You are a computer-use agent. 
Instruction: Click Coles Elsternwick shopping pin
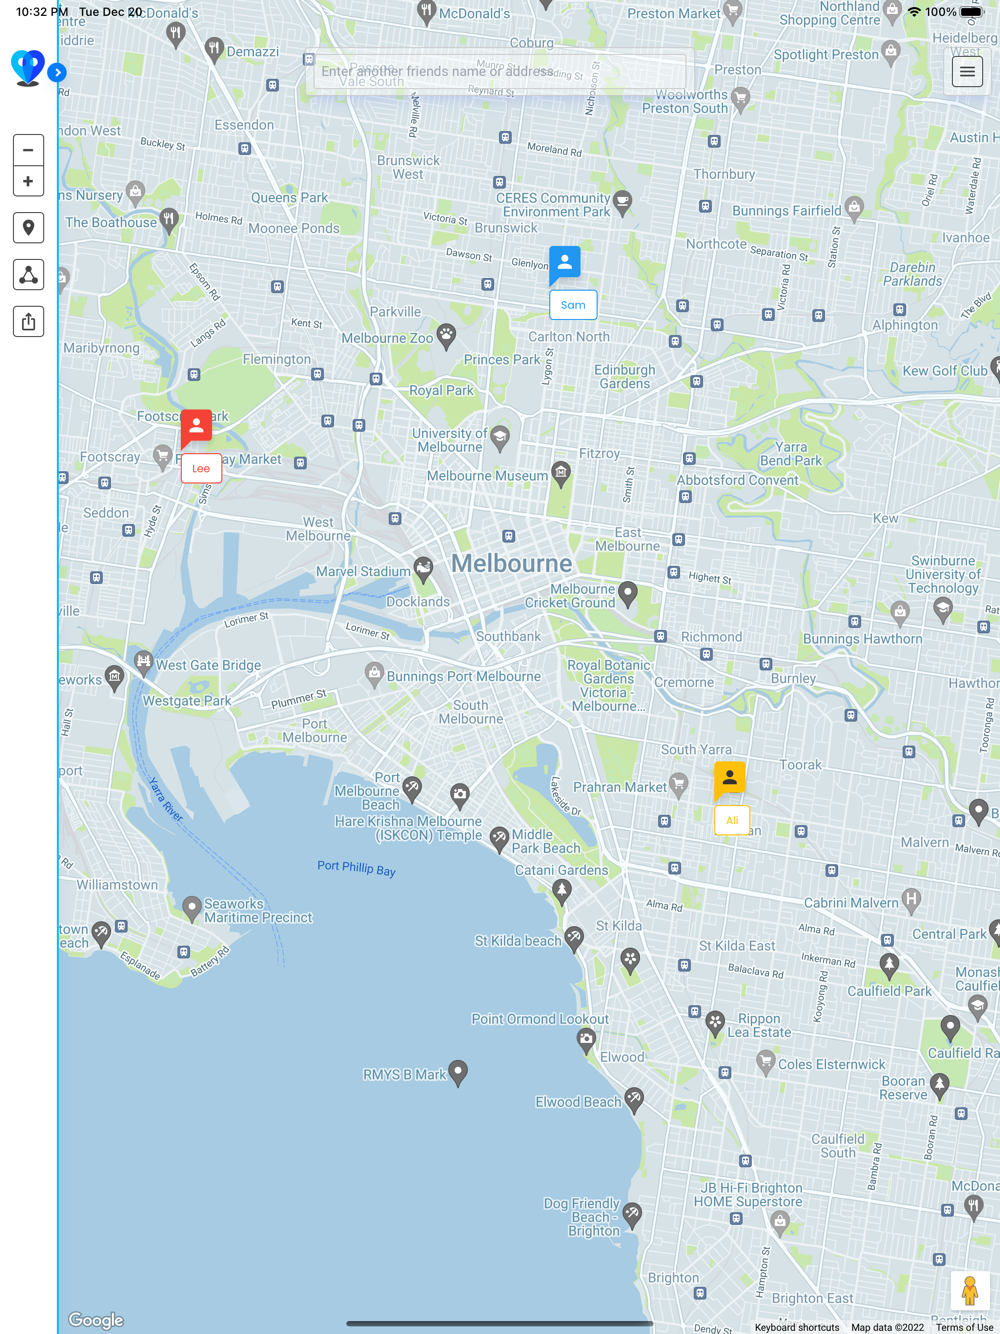[766, 1063]
